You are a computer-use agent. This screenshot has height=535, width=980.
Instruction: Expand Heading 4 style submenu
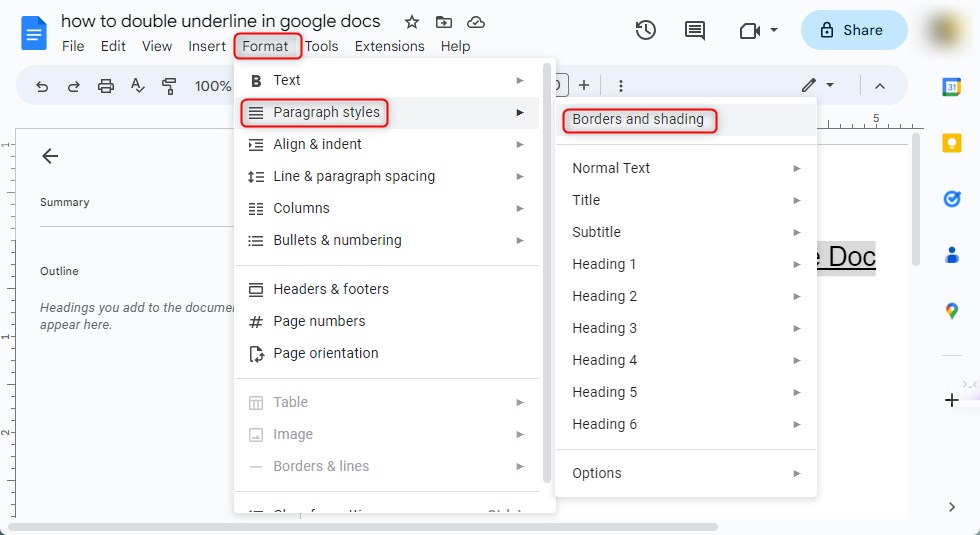pyautogui.click(x=686, y=360)
